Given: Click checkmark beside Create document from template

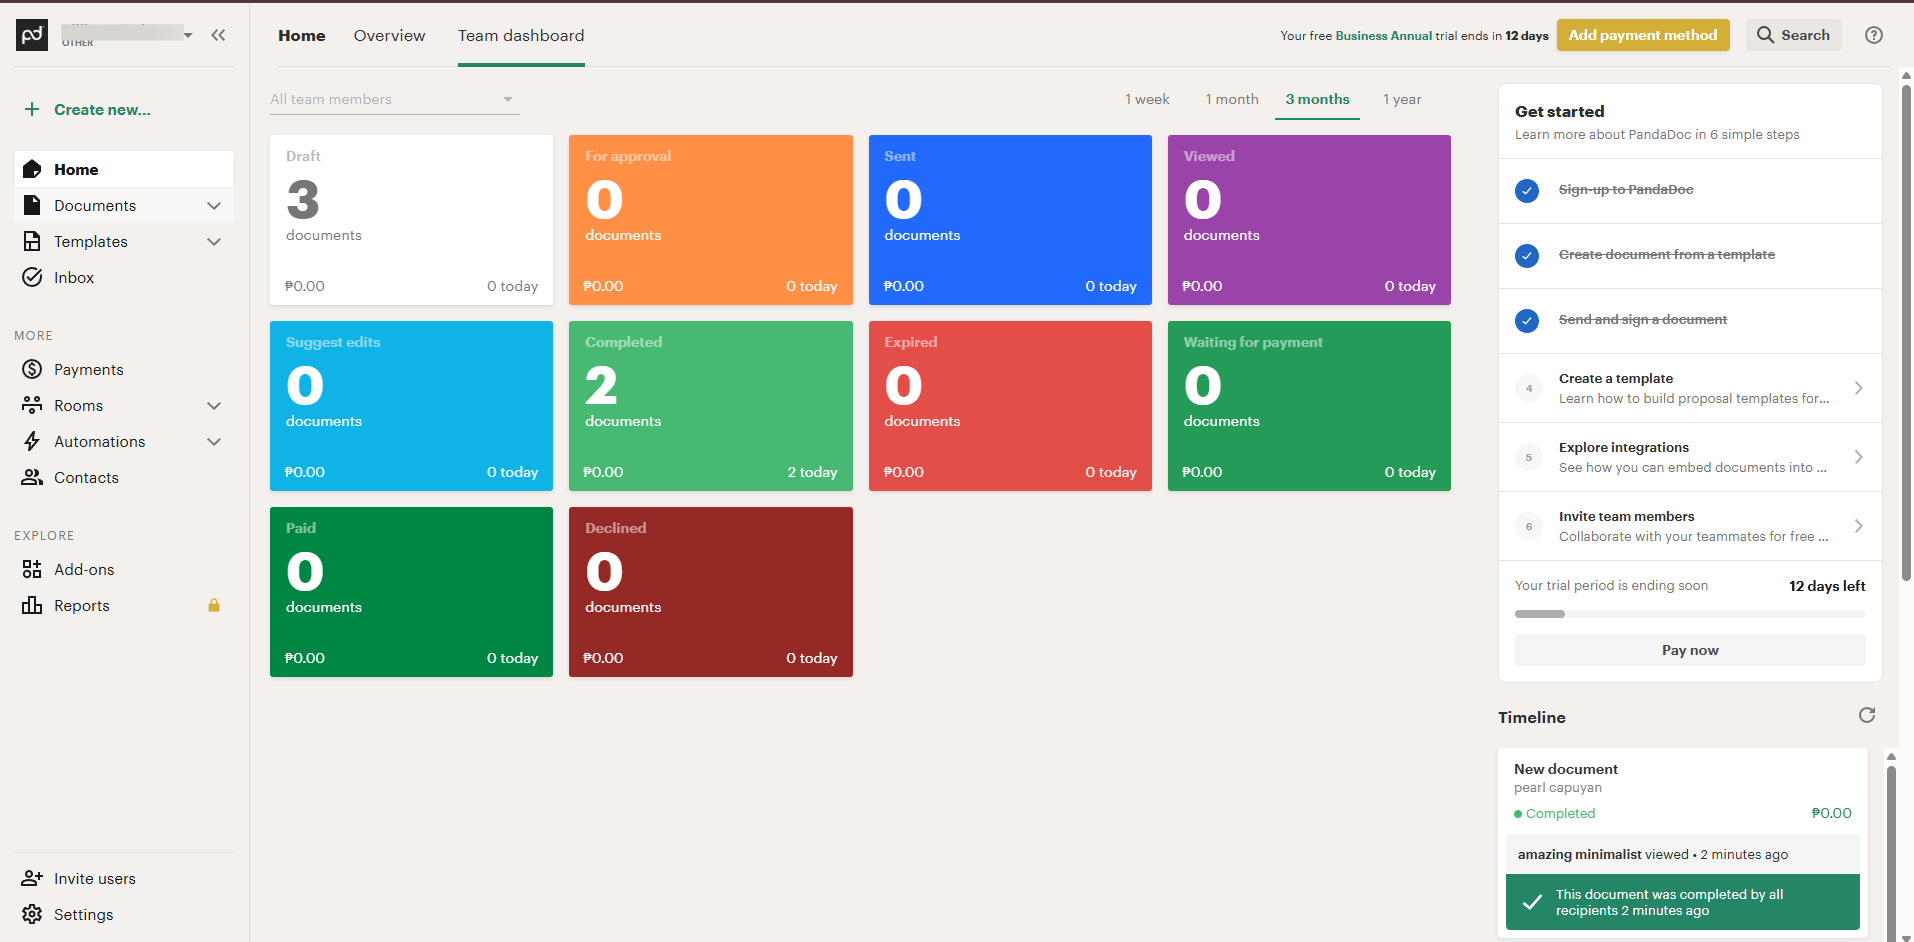Looking at the screenshot, I should [1526, 255].
